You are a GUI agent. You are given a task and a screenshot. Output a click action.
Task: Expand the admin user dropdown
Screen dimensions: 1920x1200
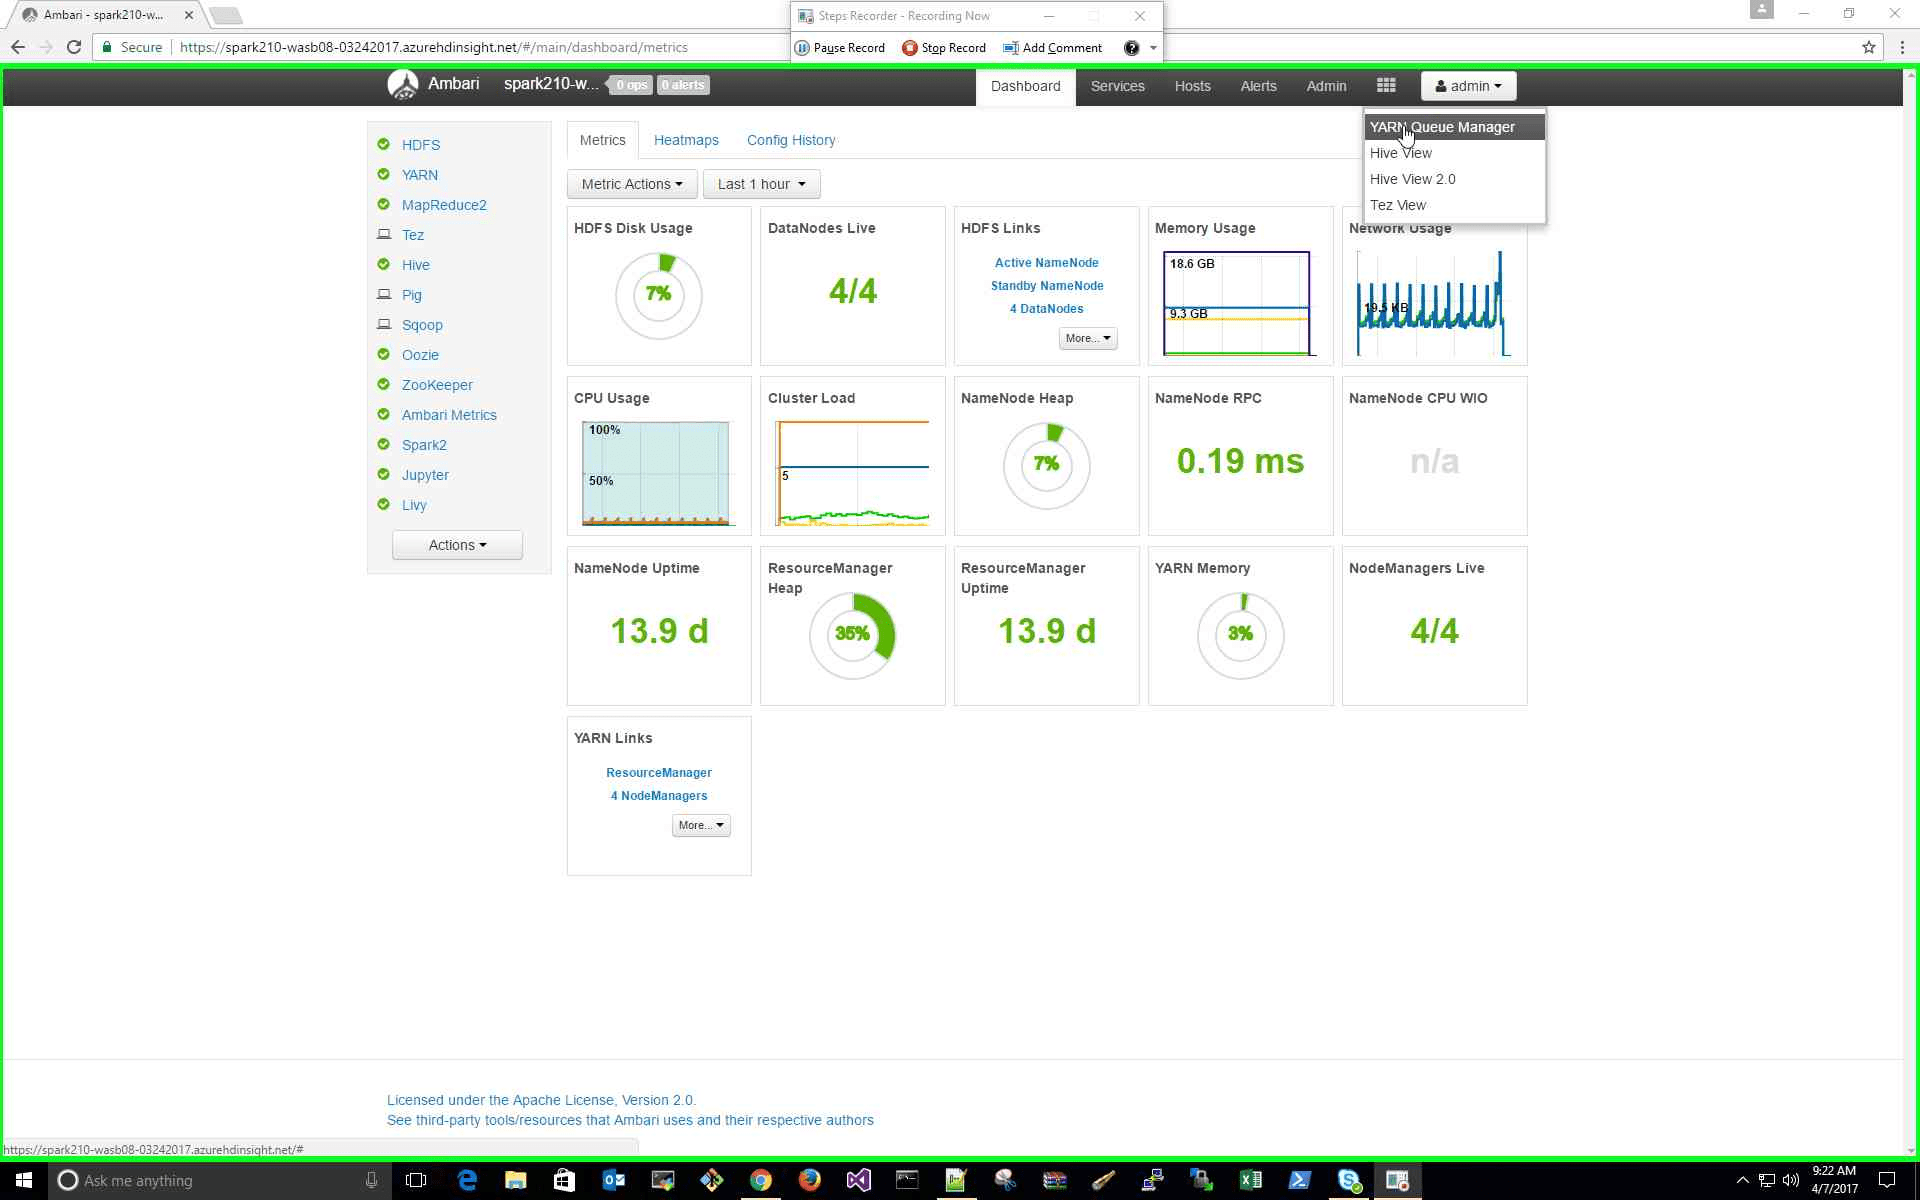(x=1467, y=86)
